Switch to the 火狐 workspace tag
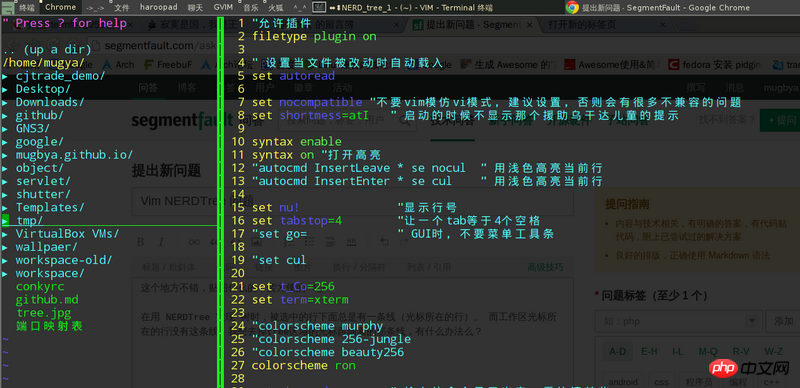Screen dimensions: 800x388 tap(276, 7)
